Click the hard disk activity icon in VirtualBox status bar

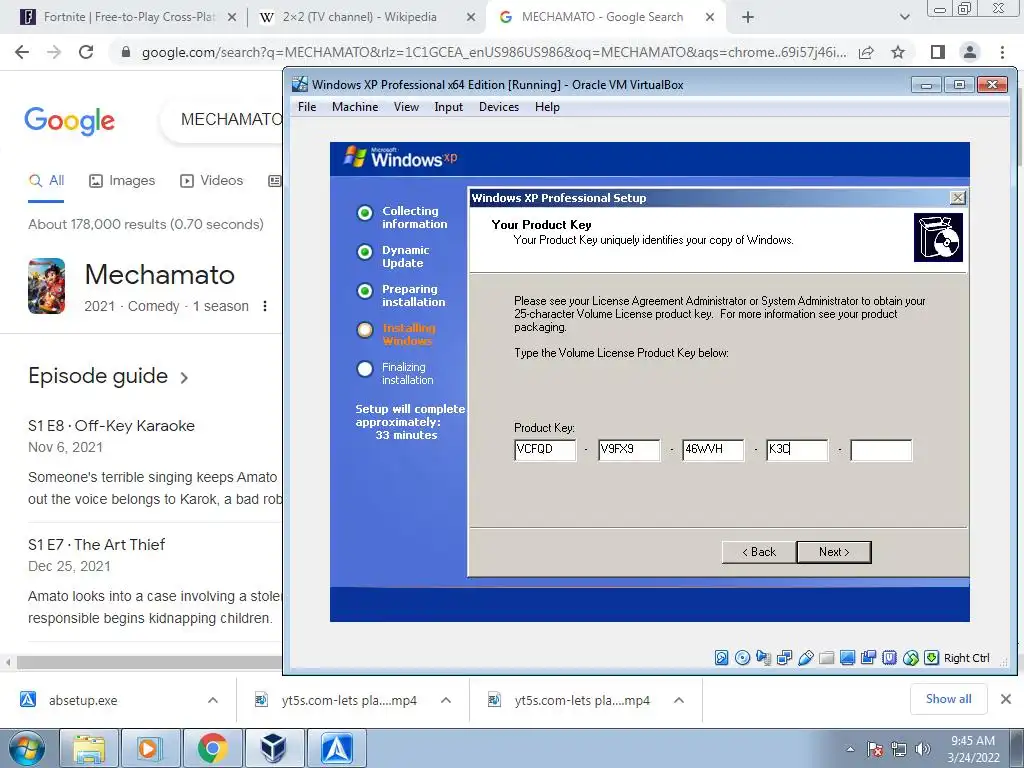tap(722, 658)
